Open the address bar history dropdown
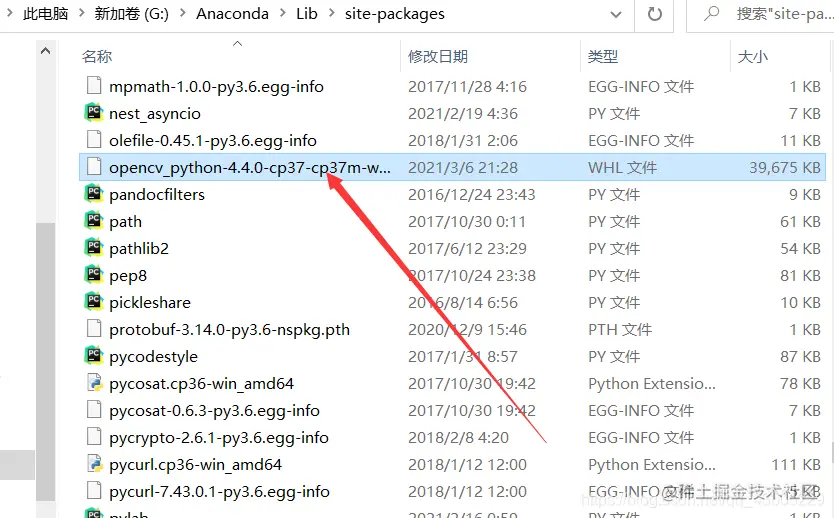 tap(616, 14)
